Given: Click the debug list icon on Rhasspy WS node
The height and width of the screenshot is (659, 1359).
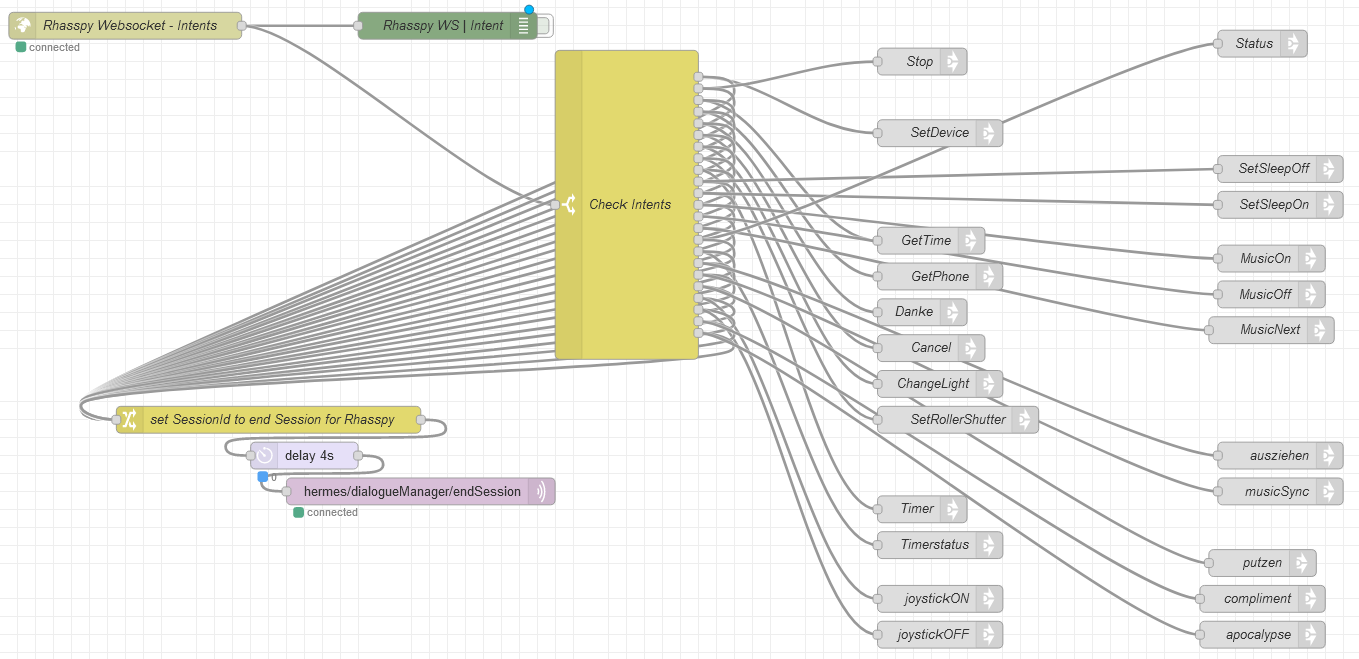Looking at the screenshot, I should click(x=524, y=26).
